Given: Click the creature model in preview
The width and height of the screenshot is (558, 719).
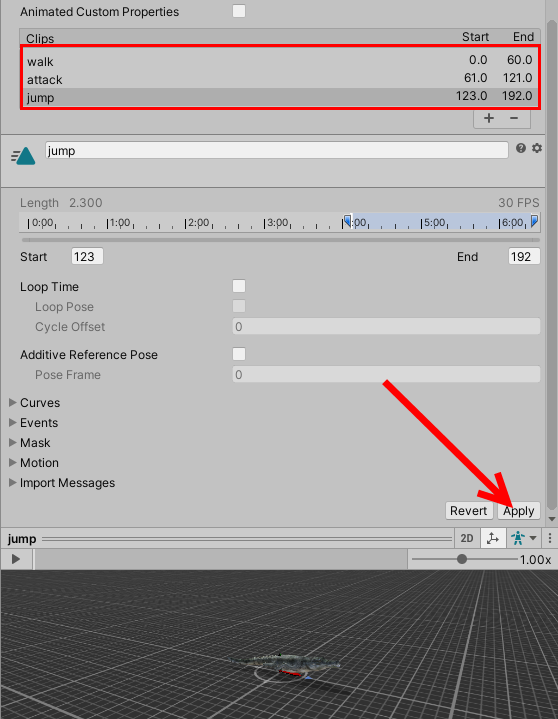Looking at the screenshot, I should [285, 663].
